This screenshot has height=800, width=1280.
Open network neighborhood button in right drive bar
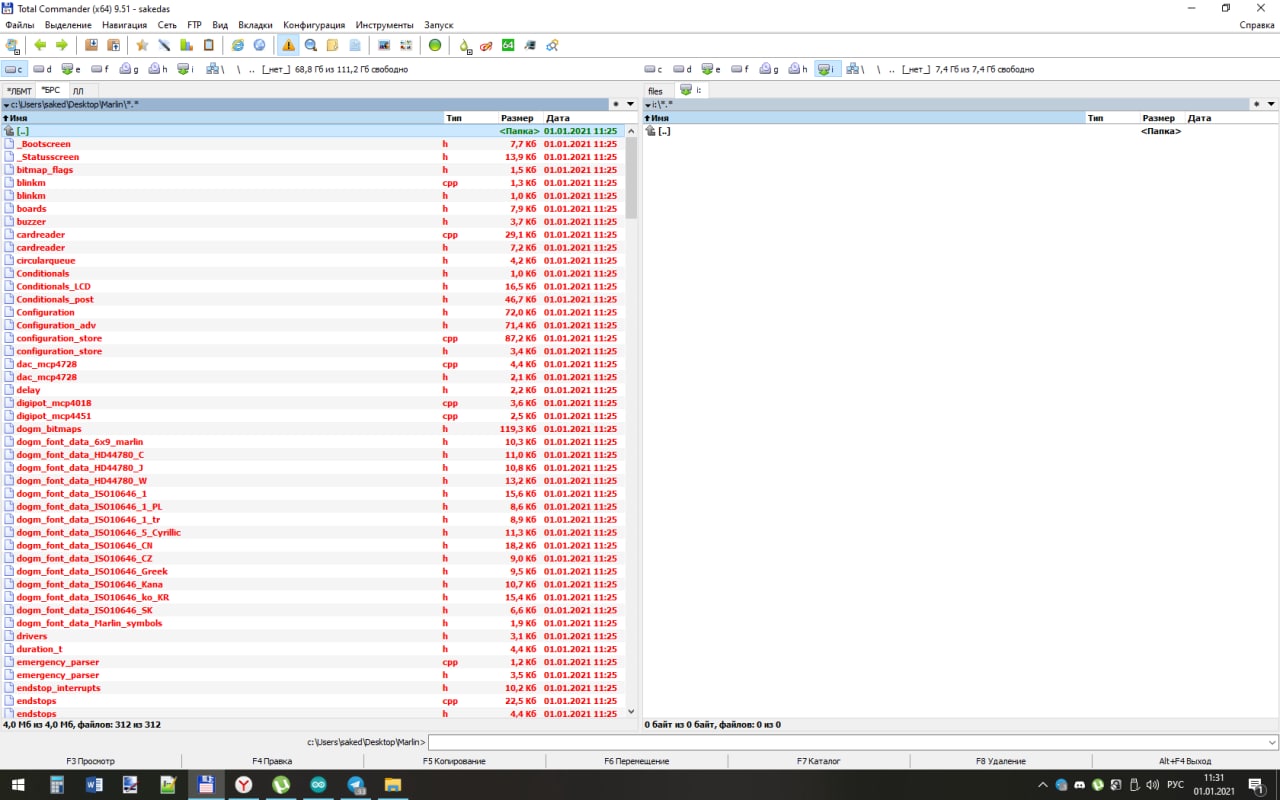point(854,69)
